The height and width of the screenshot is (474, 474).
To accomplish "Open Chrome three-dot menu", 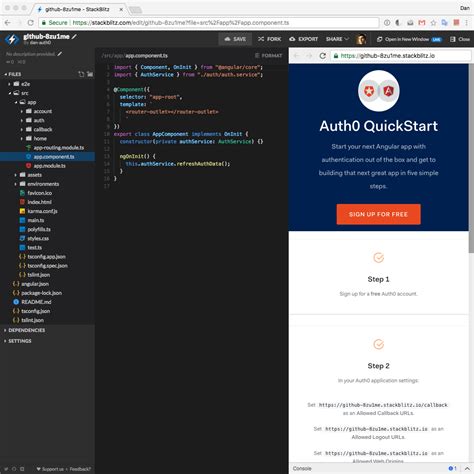I will [467, 23].
